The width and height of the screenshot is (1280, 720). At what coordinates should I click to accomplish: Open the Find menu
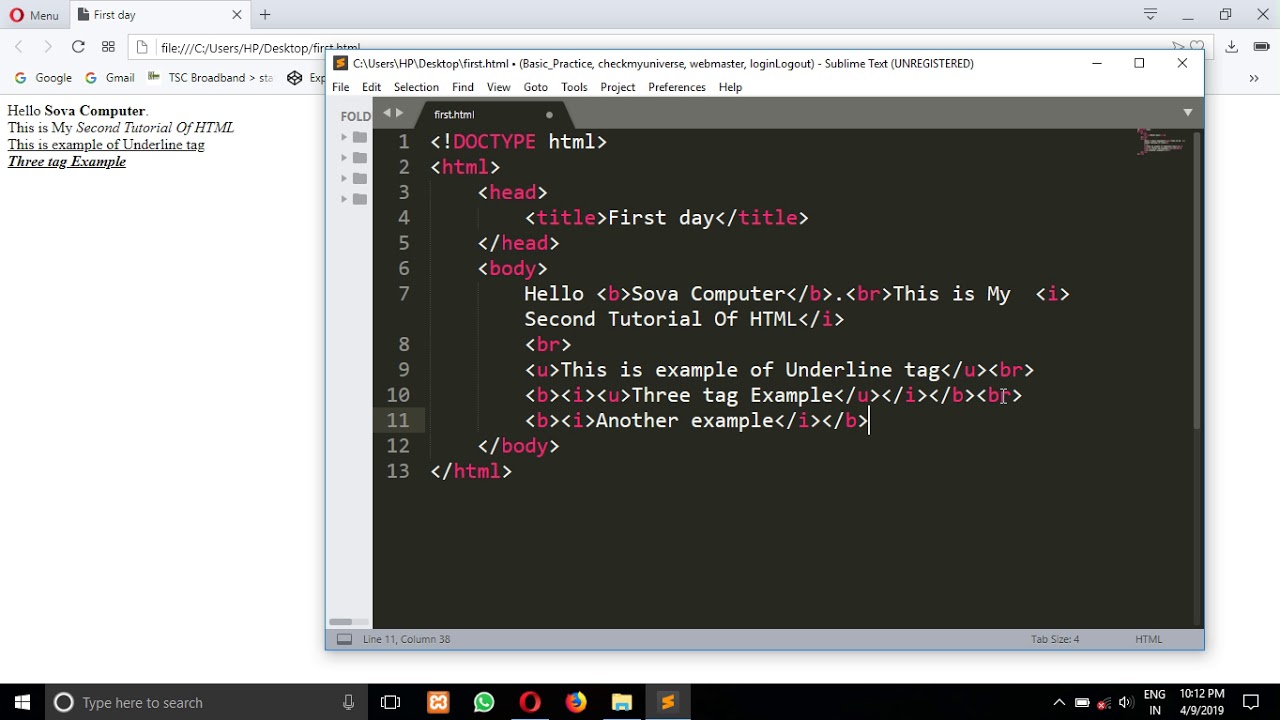click(463, 87)
